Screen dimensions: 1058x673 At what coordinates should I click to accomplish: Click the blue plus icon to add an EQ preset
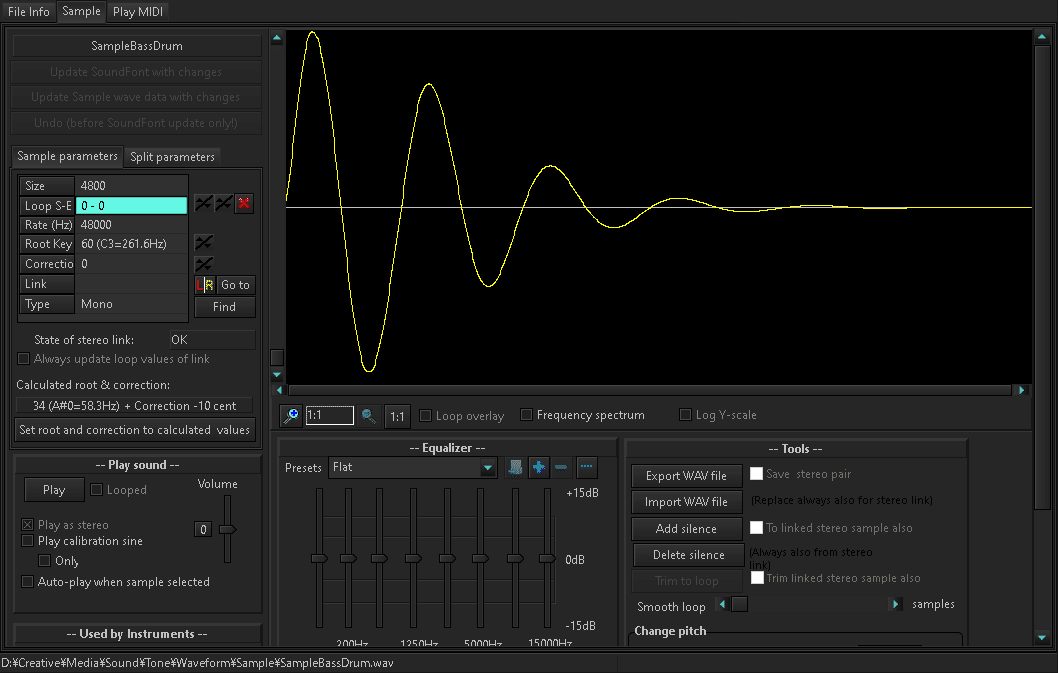(x=539, y=467)
